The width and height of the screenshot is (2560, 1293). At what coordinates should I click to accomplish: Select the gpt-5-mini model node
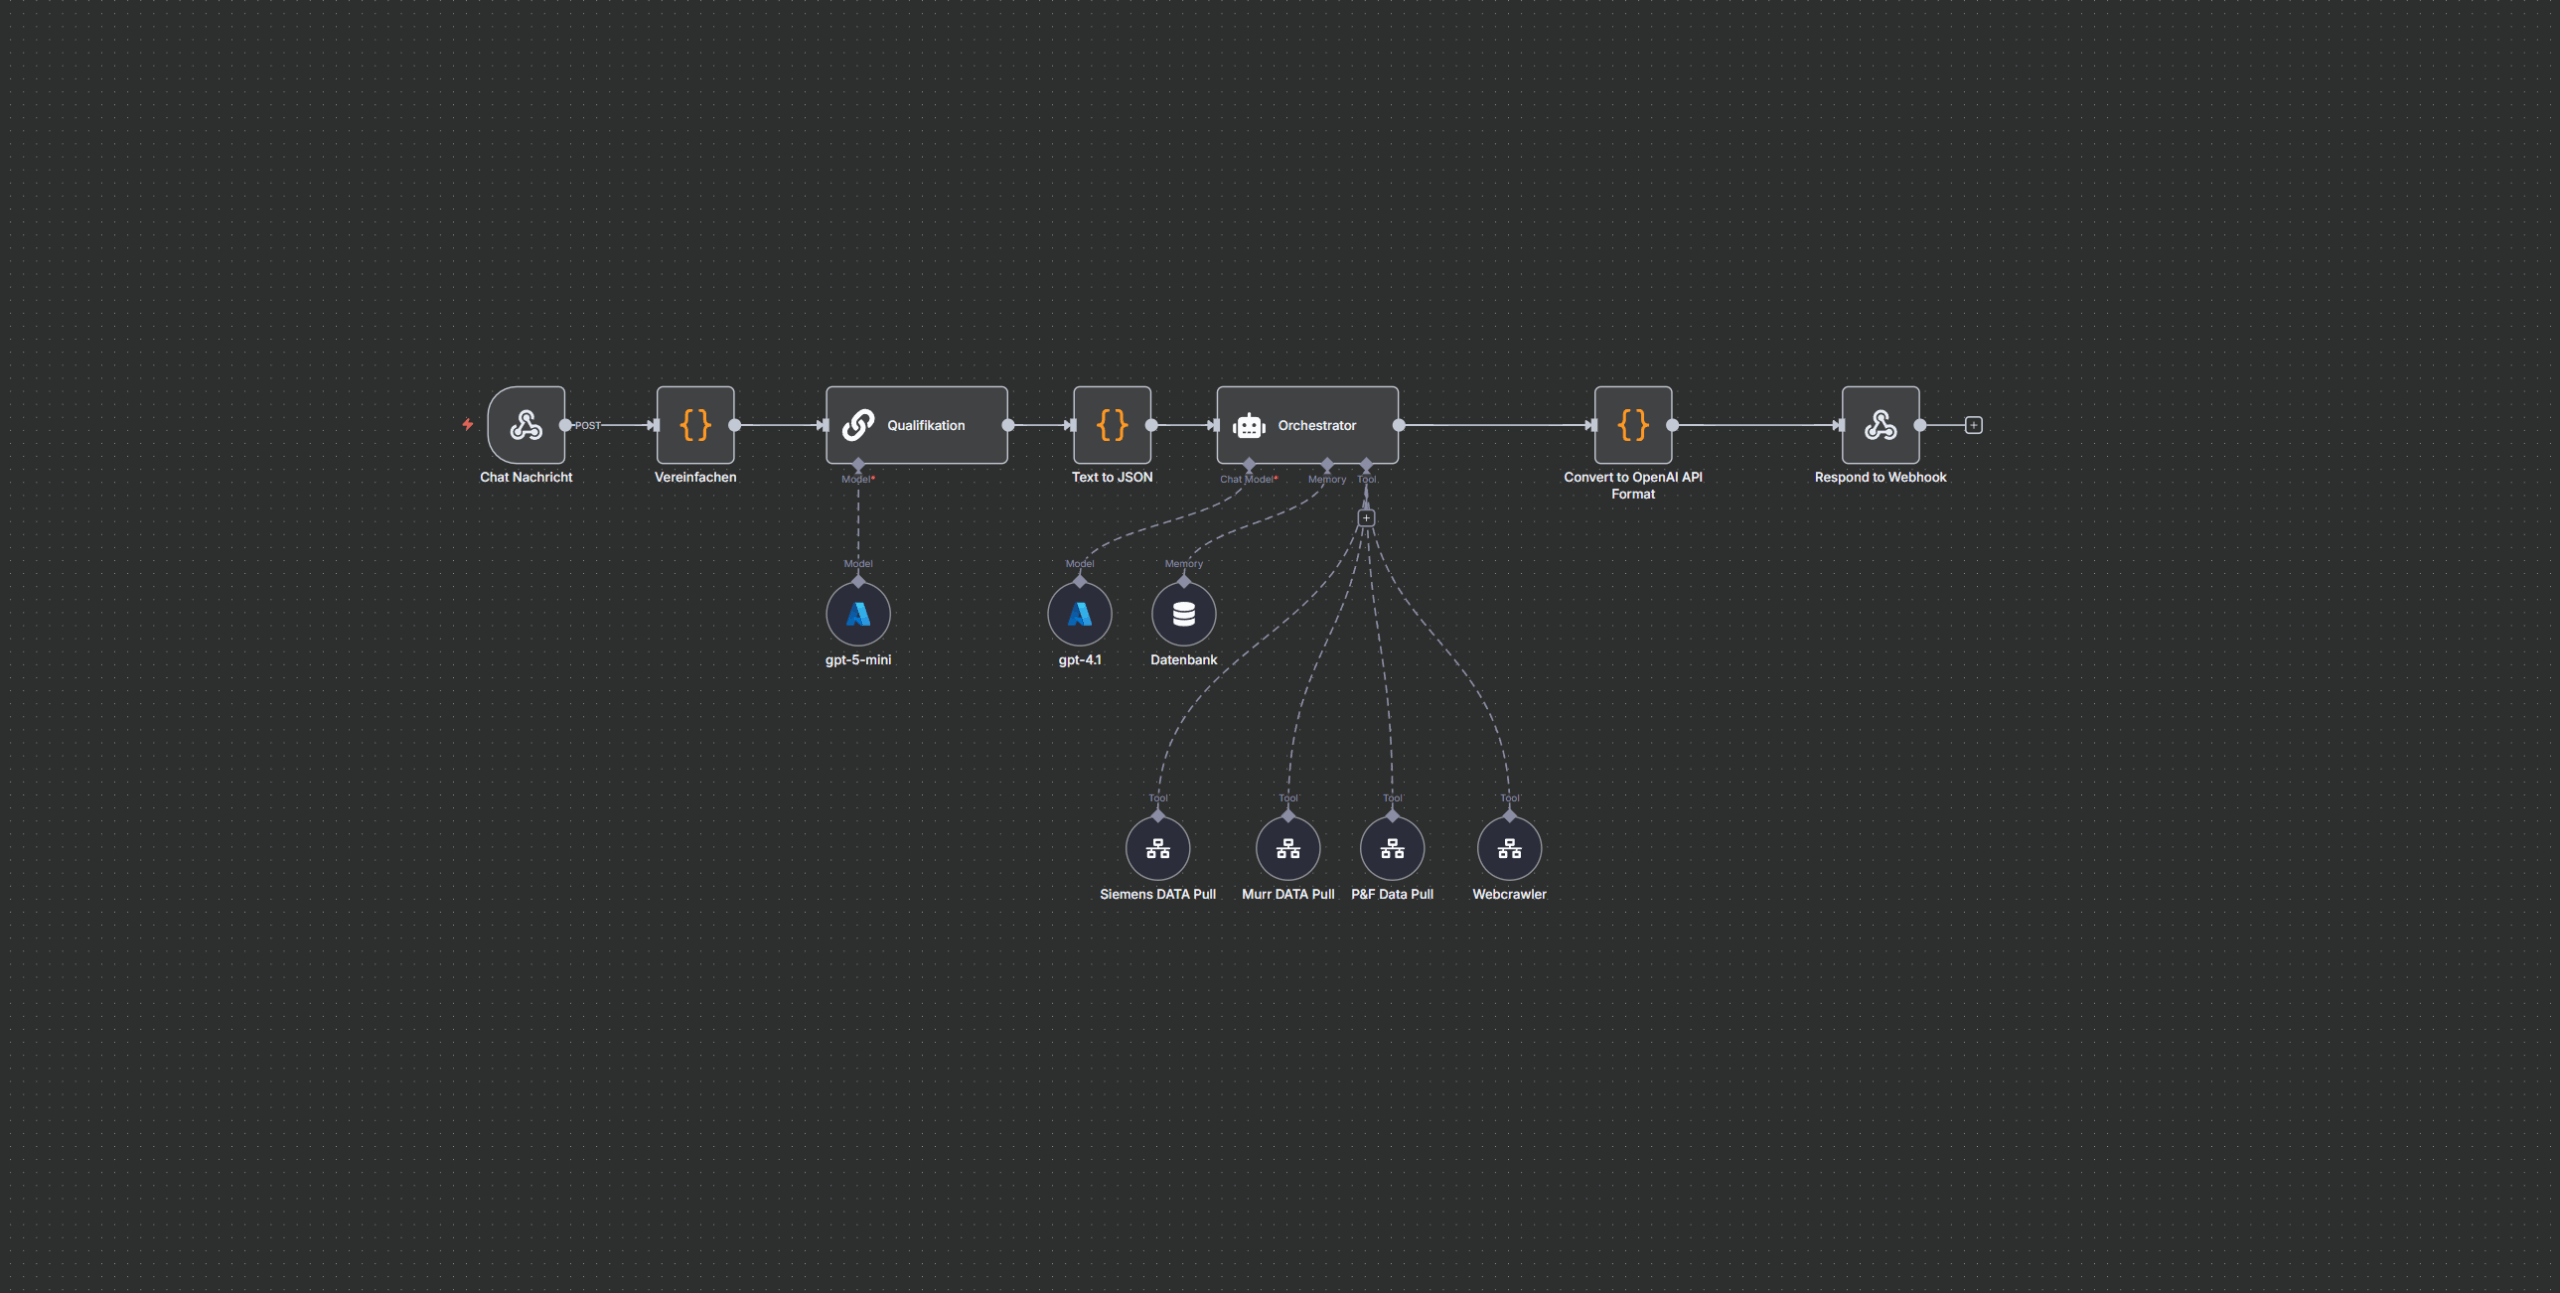[x=858, y=614]
